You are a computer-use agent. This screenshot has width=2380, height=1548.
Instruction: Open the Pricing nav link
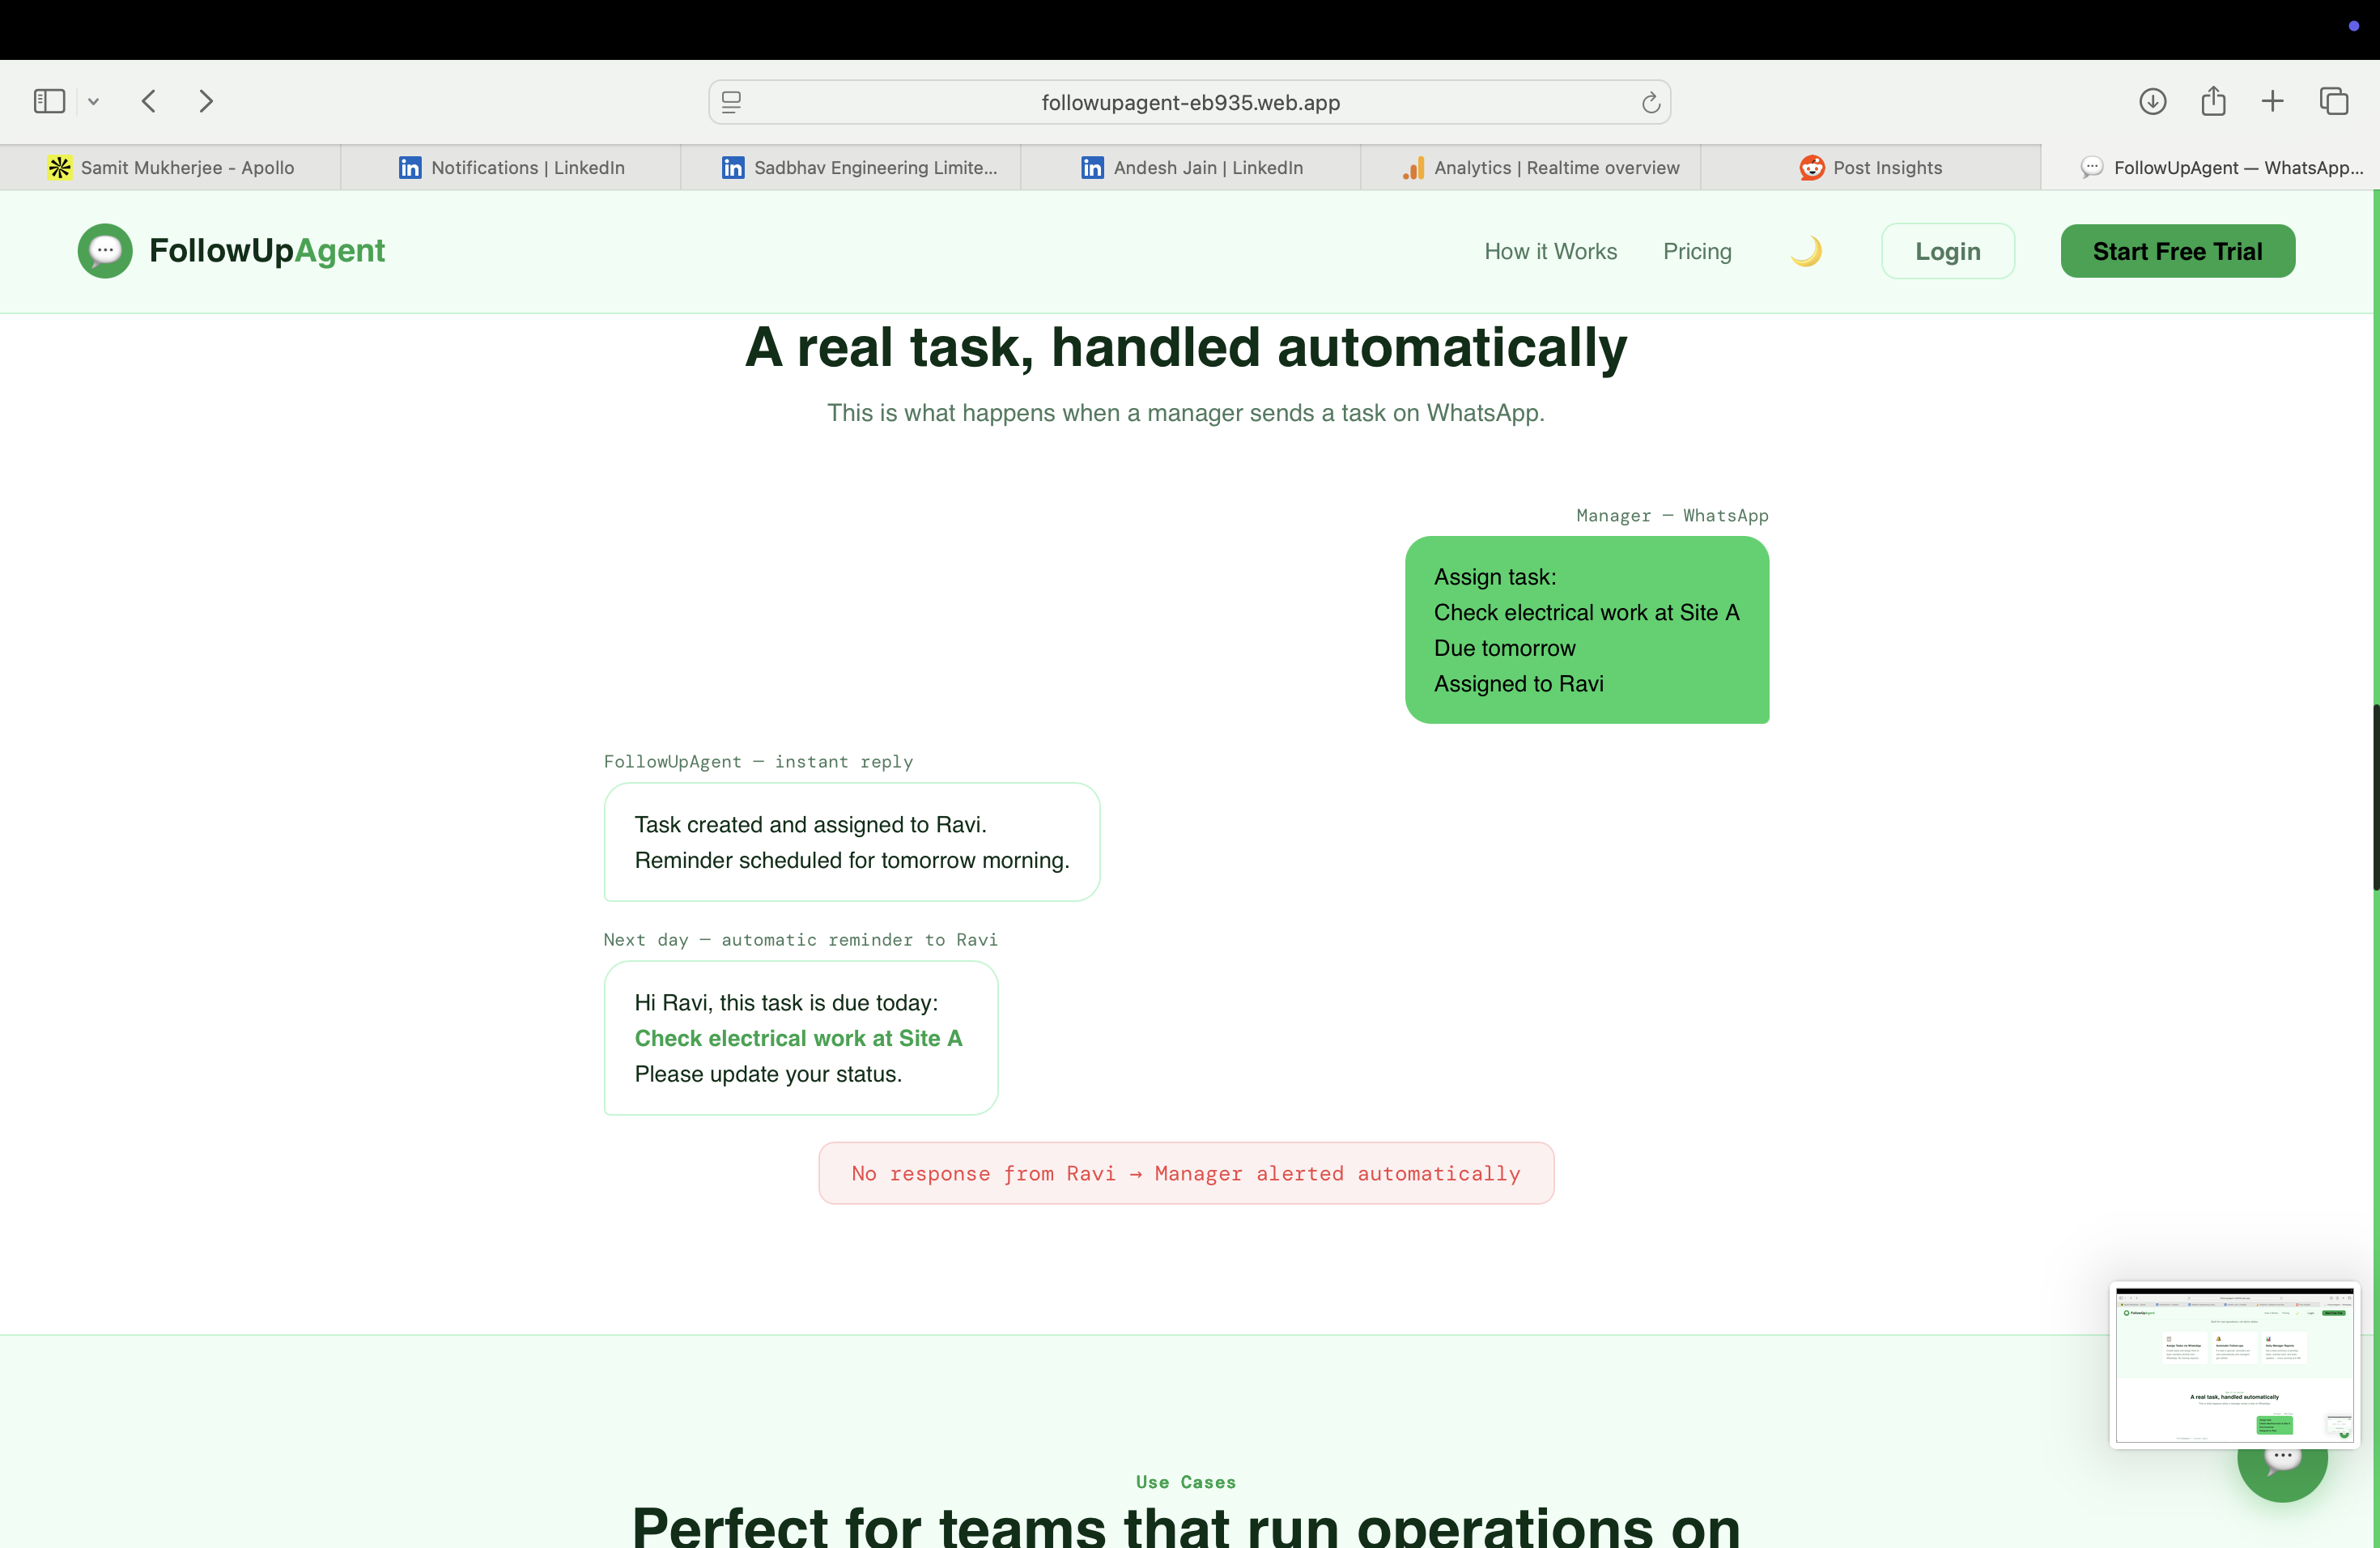[x=1697, y=252]
